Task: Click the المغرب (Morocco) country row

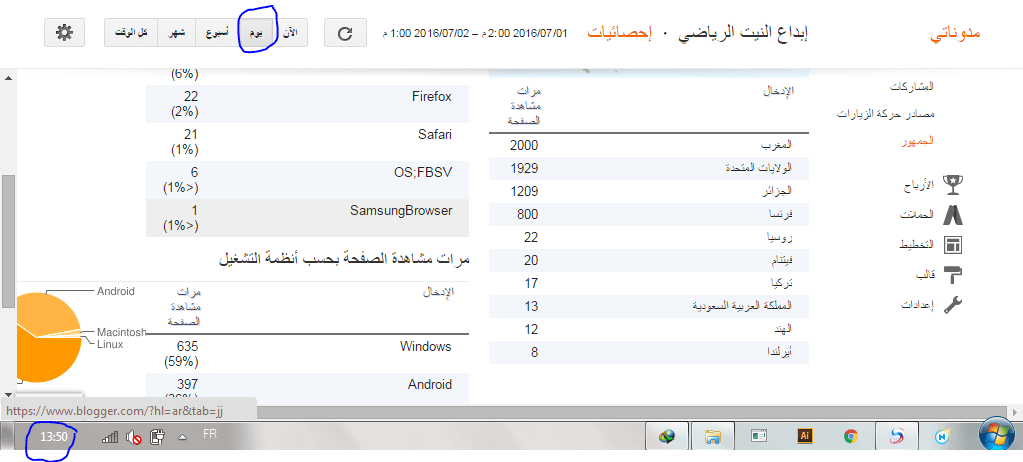Action: click(x=649, y=144)
